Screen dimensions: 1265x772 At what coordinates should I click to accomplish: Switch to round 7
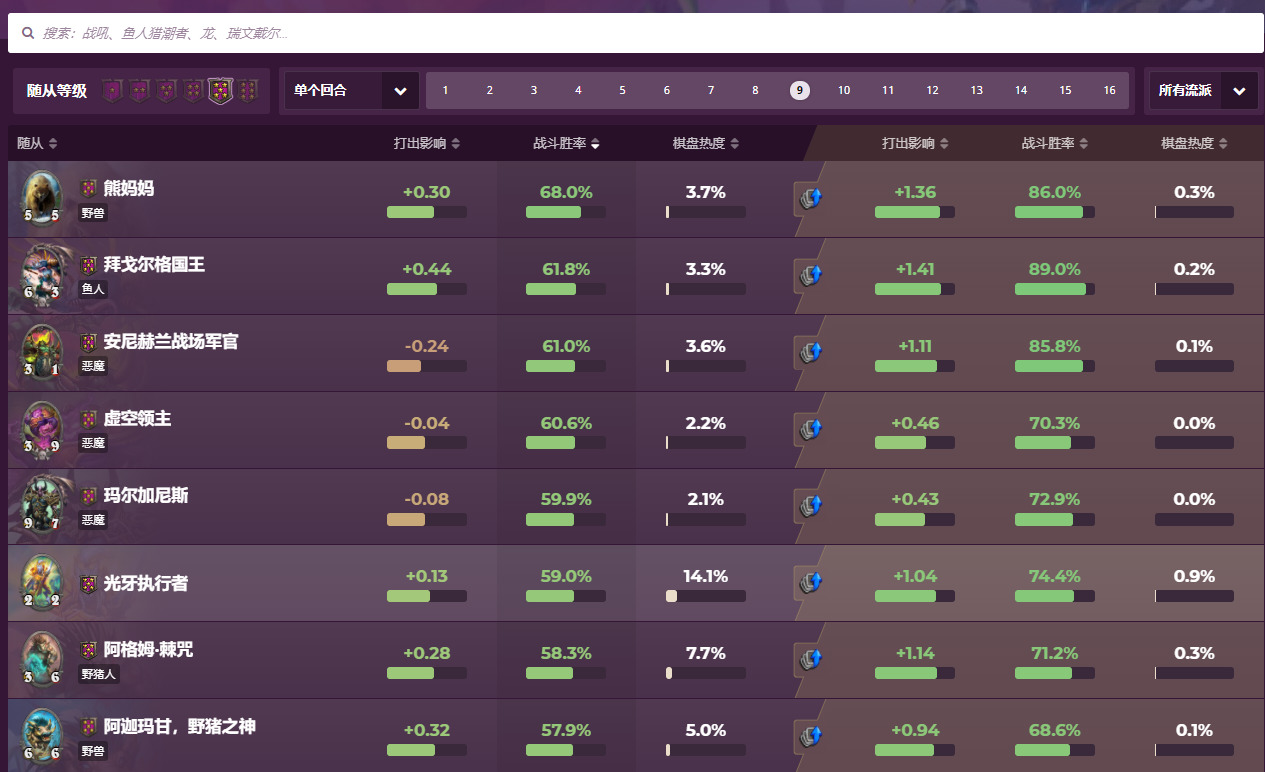[x=711, y=91]
